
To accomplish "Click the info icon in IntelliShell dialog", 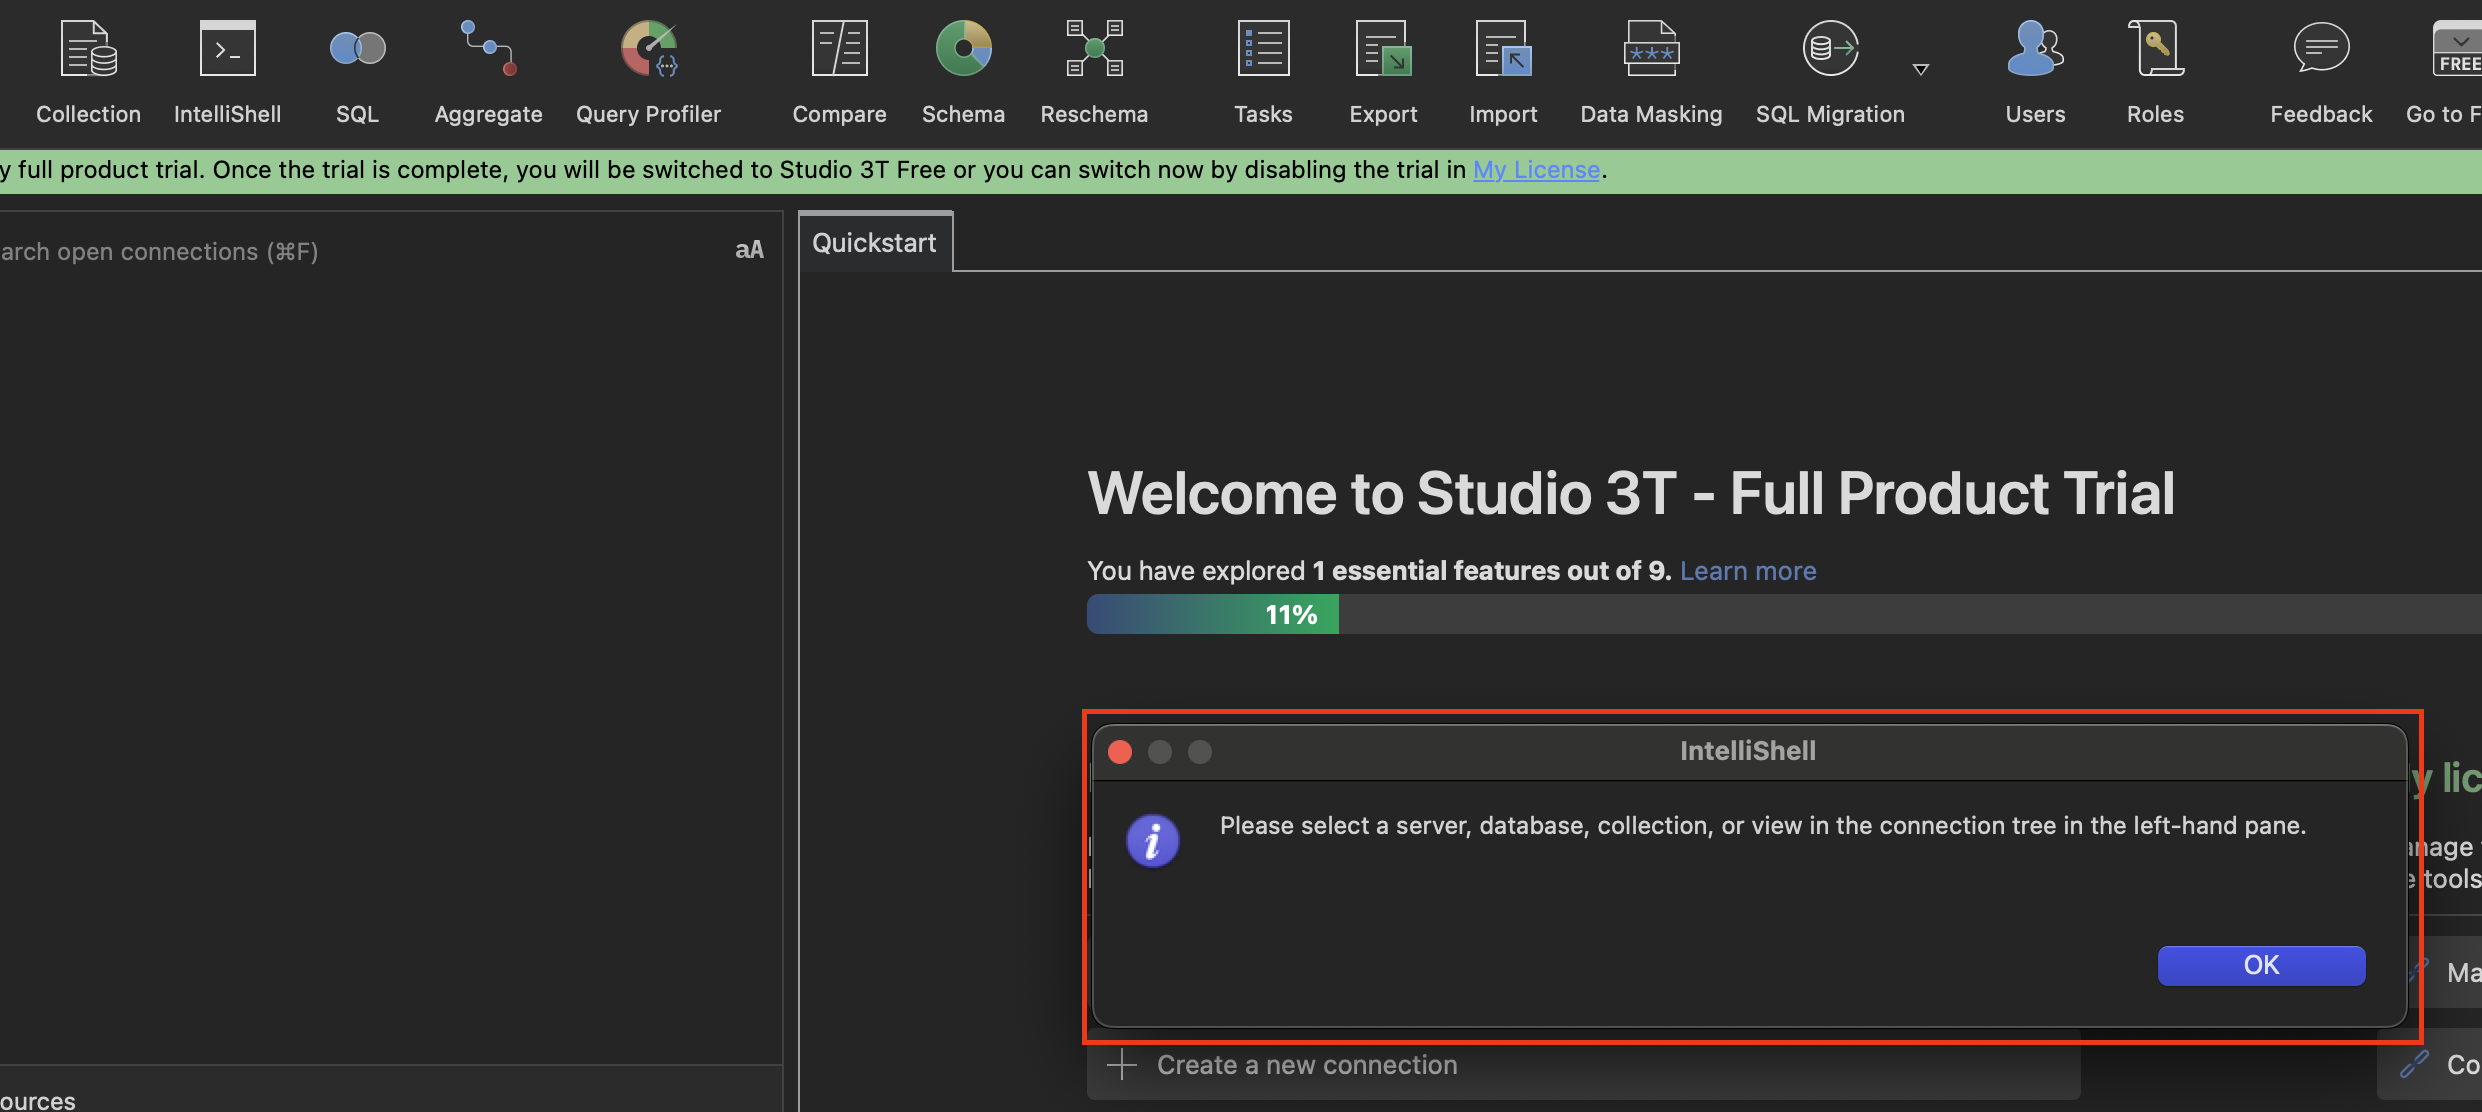I will pyautogui.click(x=1152, y=840).
